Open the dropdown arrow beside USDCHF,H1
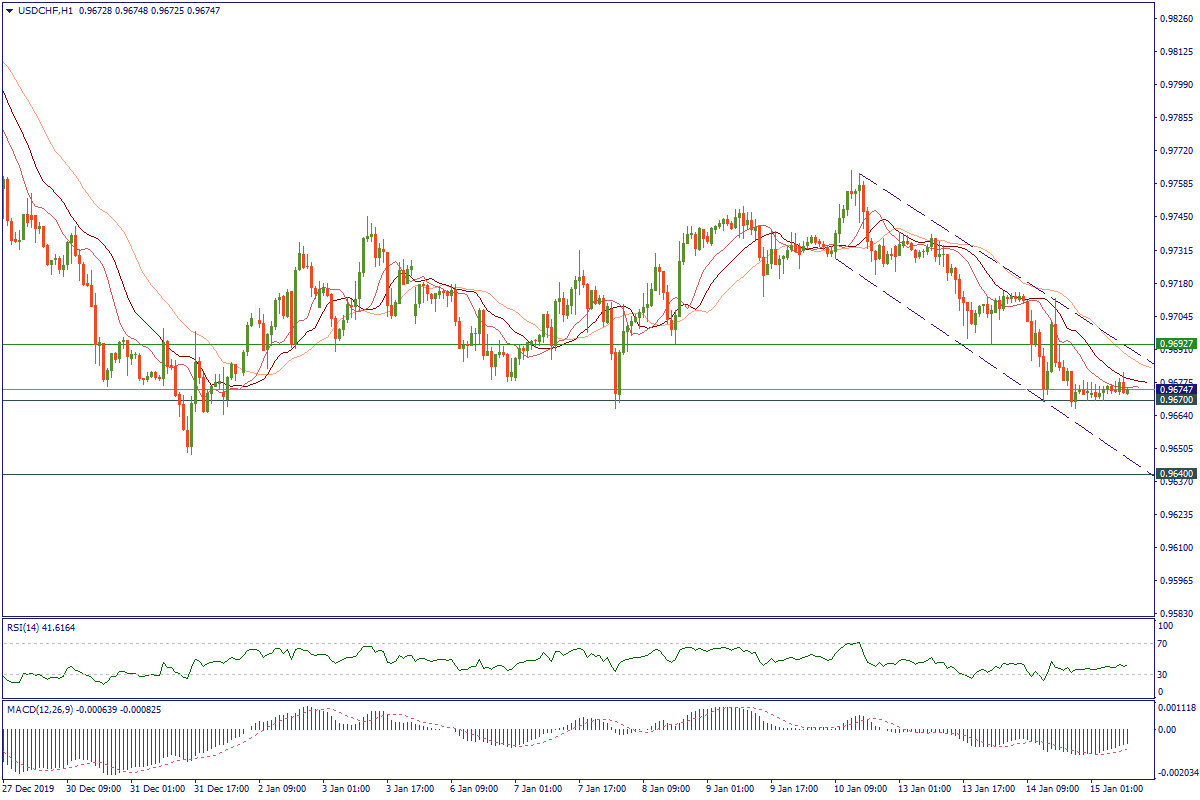The height and width of the screenshot is (800, 1200). [x=9, y=9]
